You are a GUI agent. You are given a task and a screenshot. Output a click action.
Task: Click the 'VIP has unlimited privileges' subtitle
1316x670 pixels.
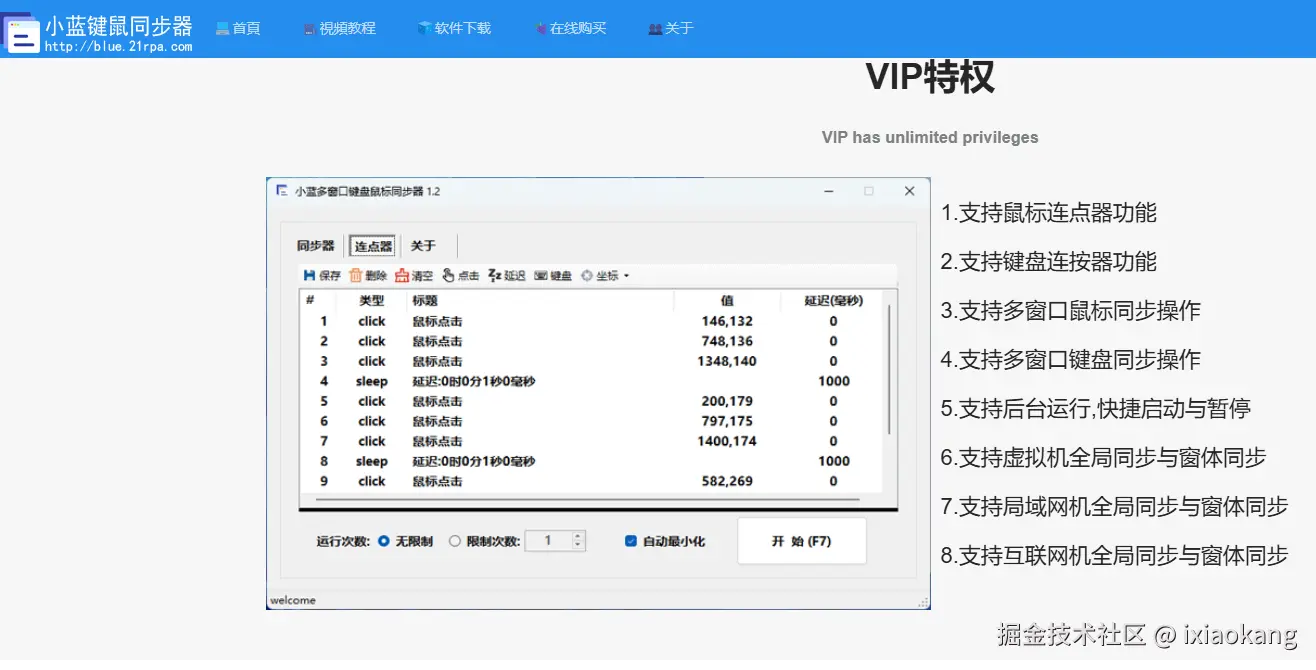[930, 137]
